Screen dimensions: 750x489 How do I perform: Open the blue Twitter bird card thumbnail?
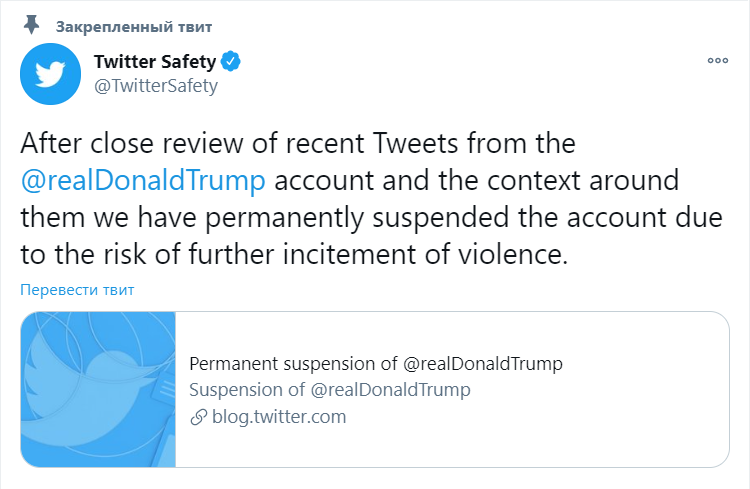pos(98,390)
